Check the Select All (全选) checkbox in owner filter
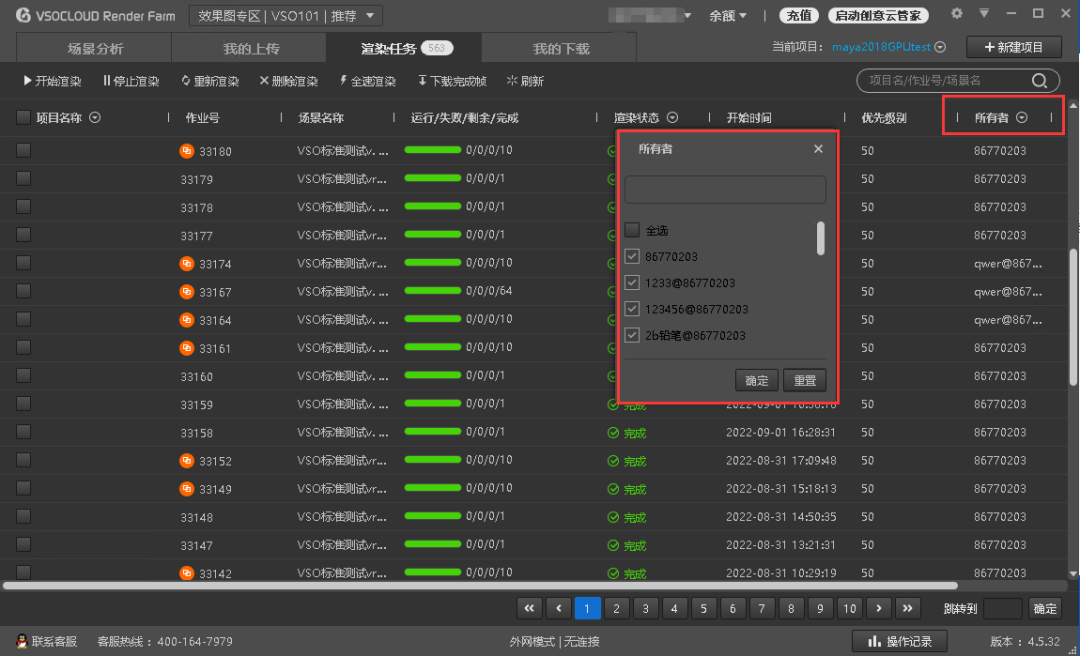The height and width of the screenshot is (656, 1080). pyautogui.click(x=632, y=230)
